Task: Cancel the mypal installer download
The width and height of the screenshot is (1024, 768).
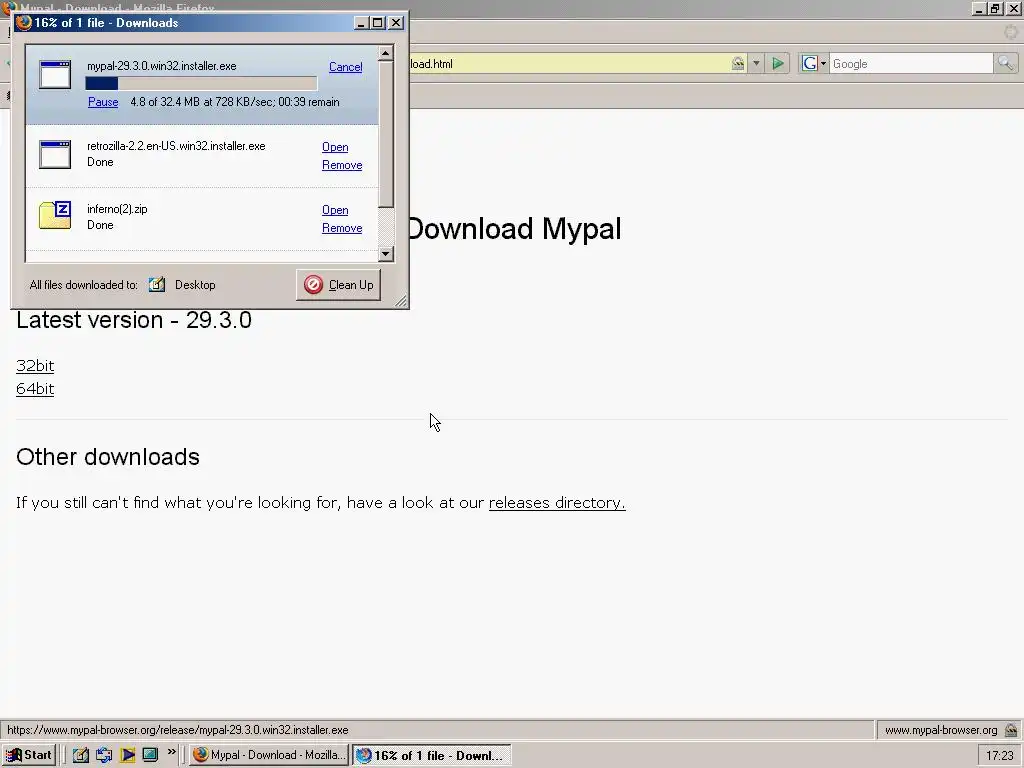Action: point(345,67)
